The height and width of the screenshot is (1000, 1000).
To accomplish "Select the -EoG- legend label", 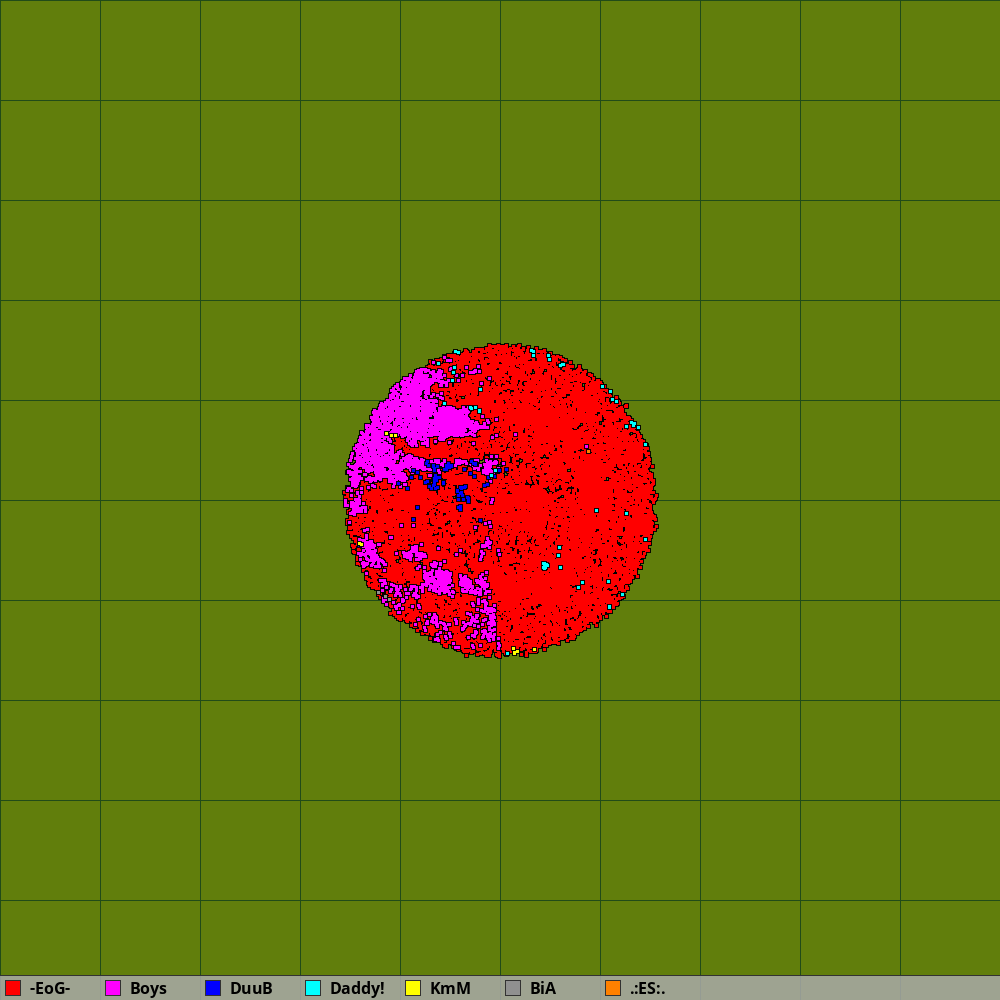I will click(x=50, y=988).
